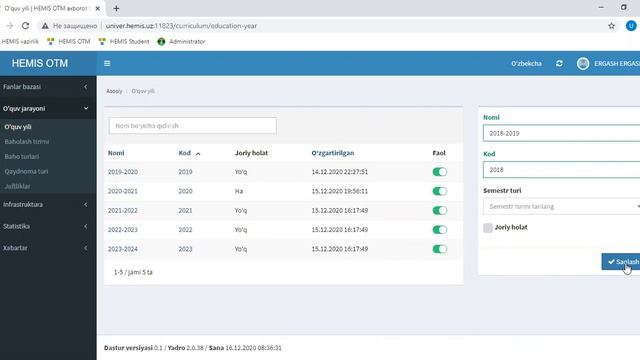640x360 pixels.
Task: Disable the Faol toggle for 2020-2021
Action: pyautogui.click(x=440, y=191)
